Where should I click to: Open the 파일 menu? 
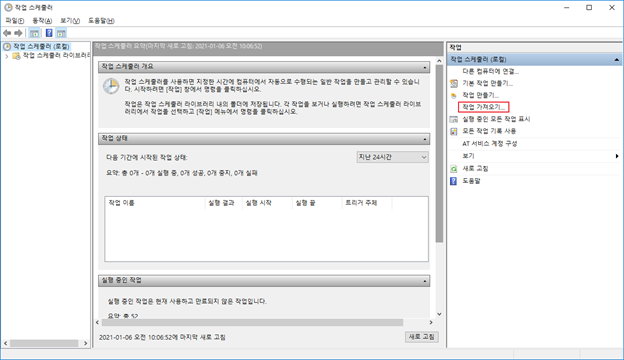14,21
